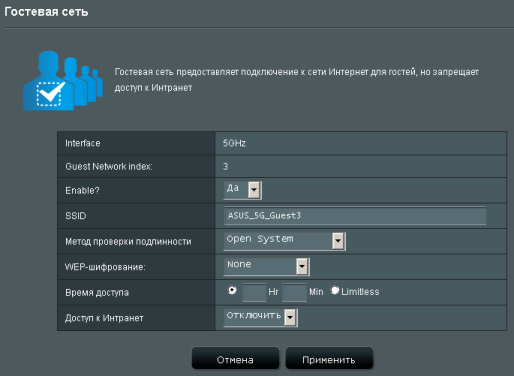Click the Hr hours input field
The width and height of the screenshot is (514, 376).
[x=254, y=292]
